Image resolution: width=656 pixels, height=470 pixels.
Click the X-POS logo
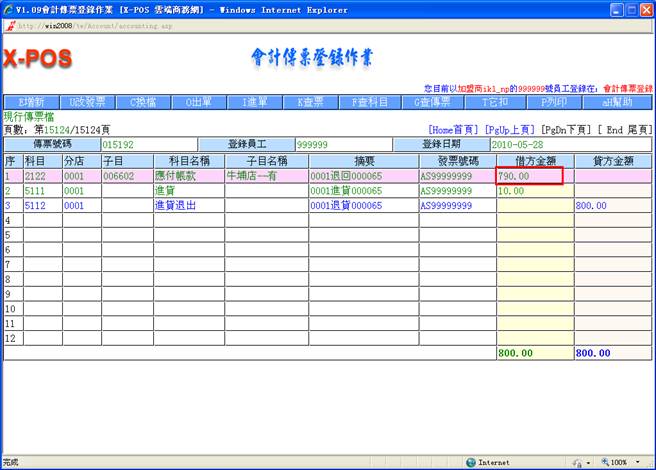[x=38, y=60]
